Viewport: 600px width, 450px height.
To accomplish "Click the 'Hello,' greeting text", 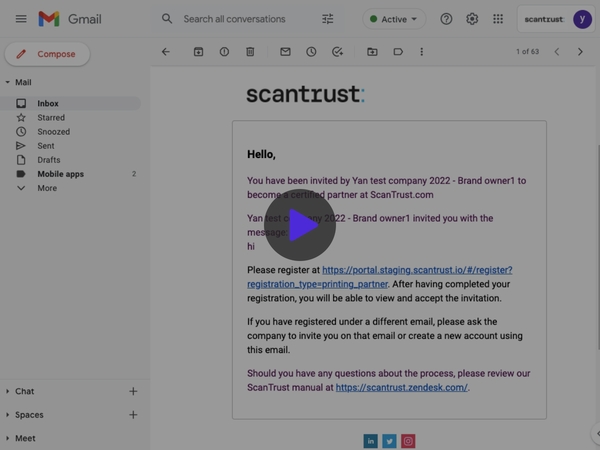I will coord(261,154).
